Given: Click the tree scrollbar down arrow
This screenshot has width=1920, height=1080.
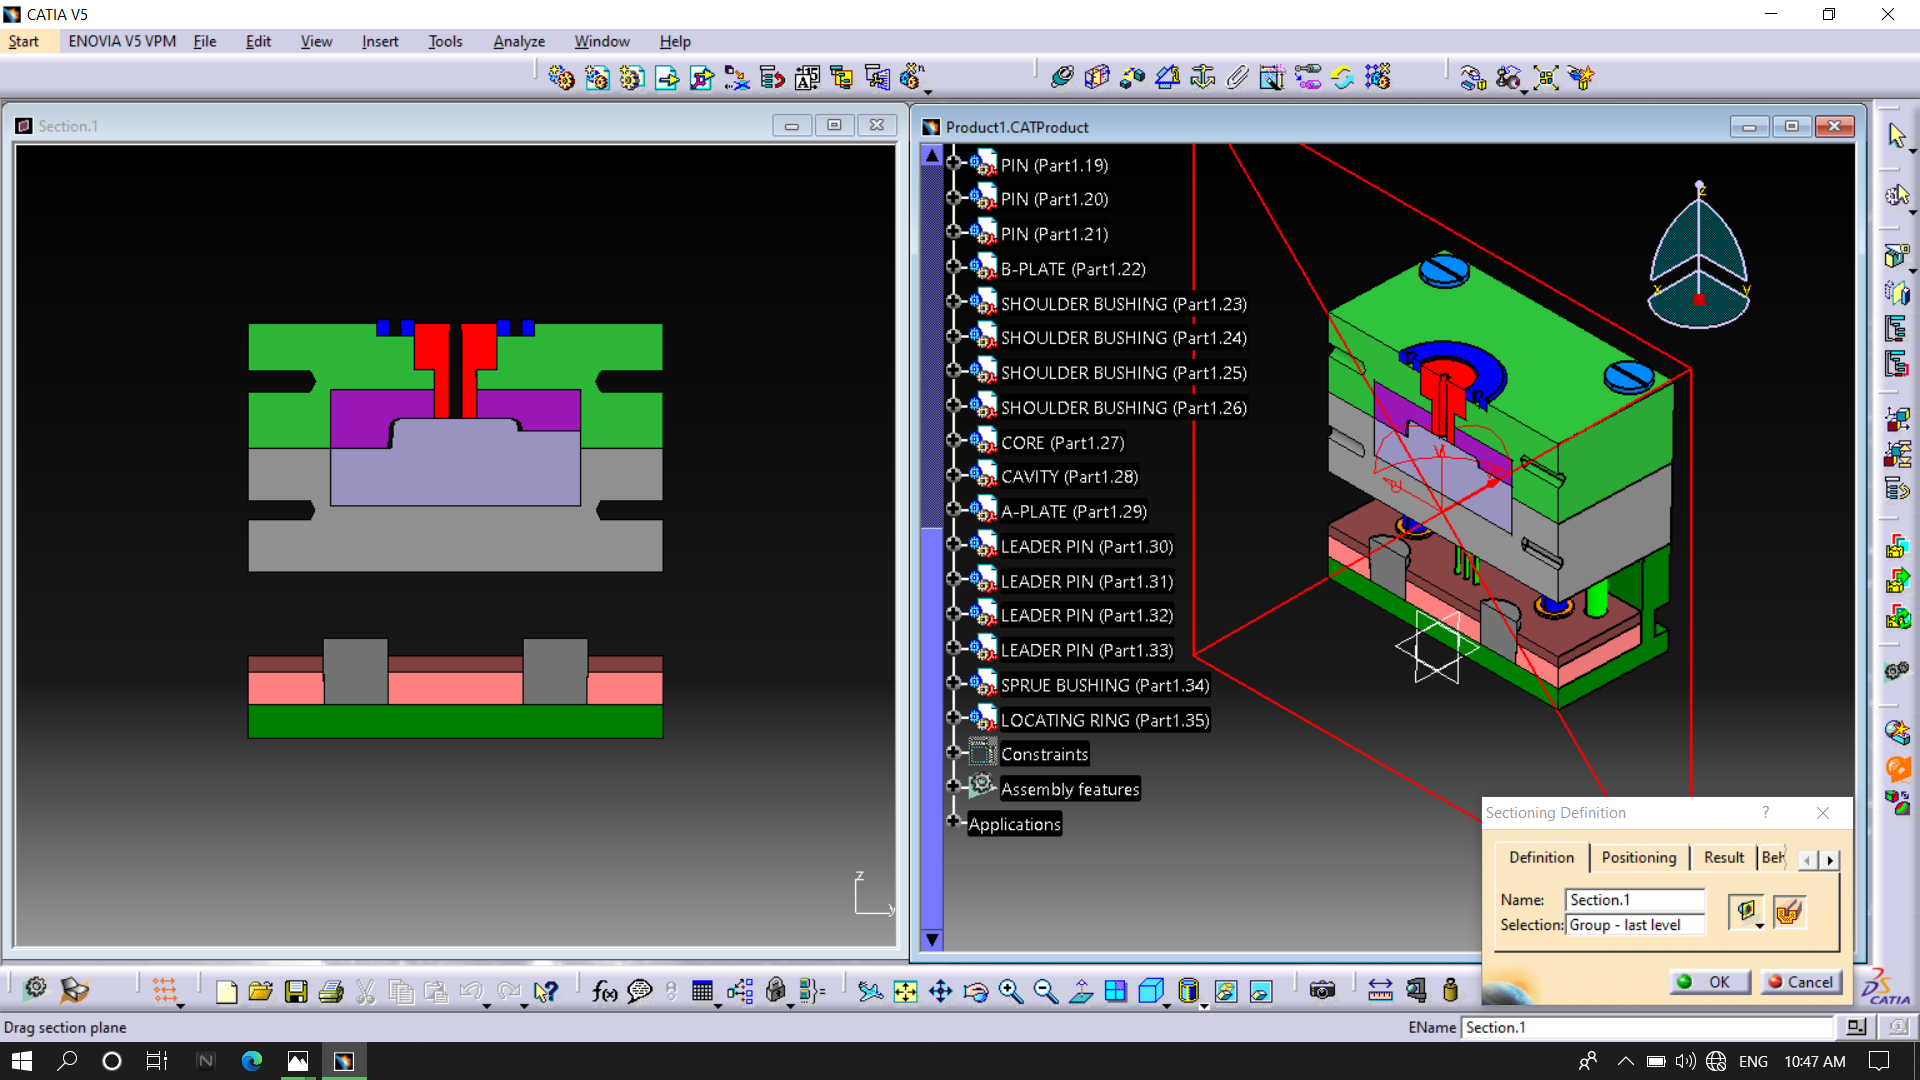Looking at the screenshot, I should [932, 939].
